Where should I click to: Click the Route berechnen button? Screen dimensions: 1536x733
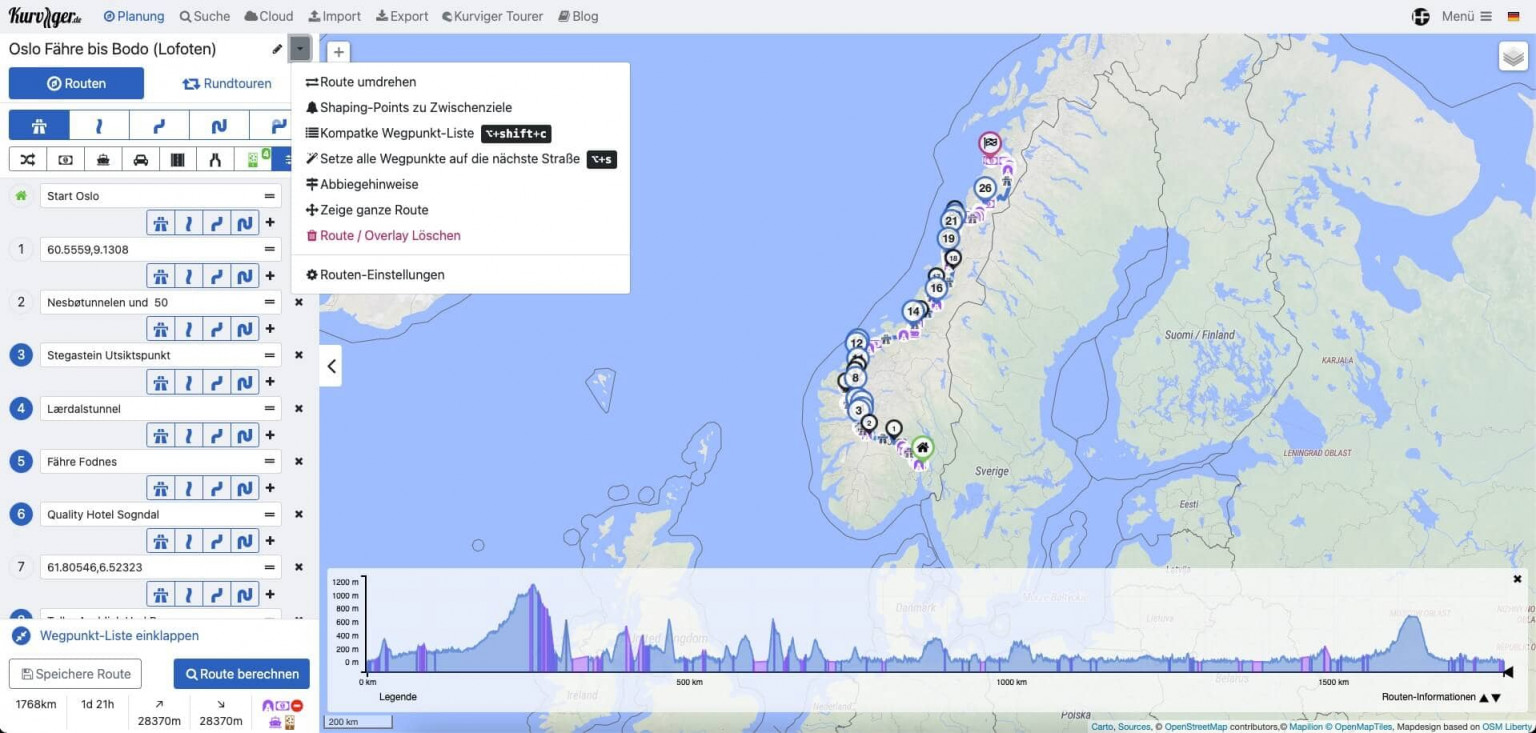tap(242, 674)
